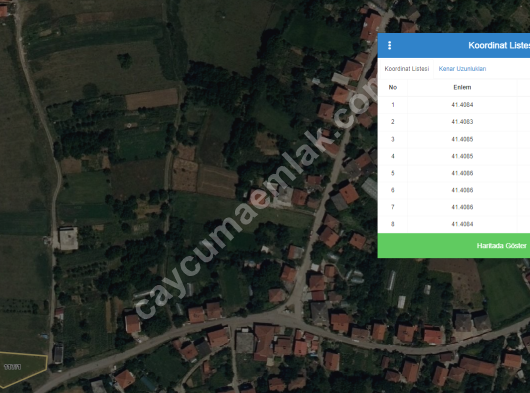The width and height of the screenshot is (530, 393).
Task: Click the Haritada Göster button
Action: tap(454, 246)
